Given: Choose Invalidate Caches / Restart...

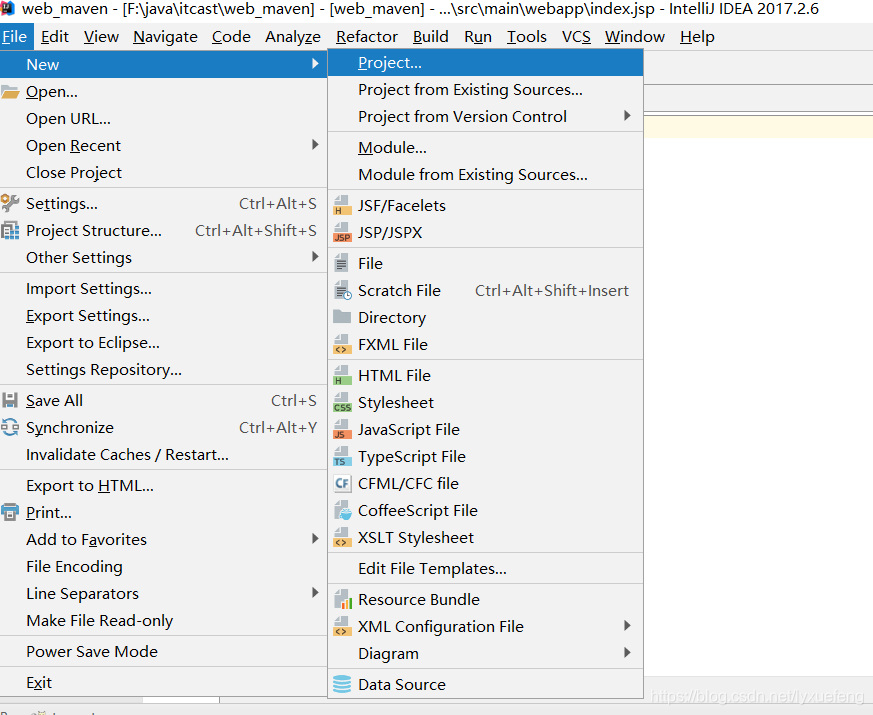Looking at the screenshot, I should pyautogui.click(x=163, y=454).
